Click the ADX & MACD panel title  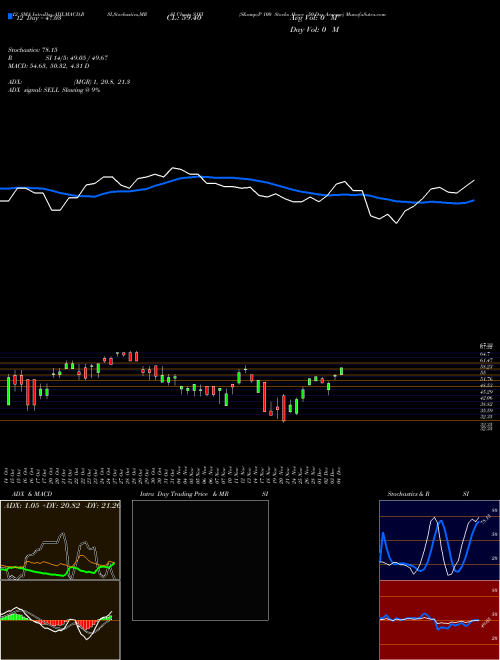32,494
